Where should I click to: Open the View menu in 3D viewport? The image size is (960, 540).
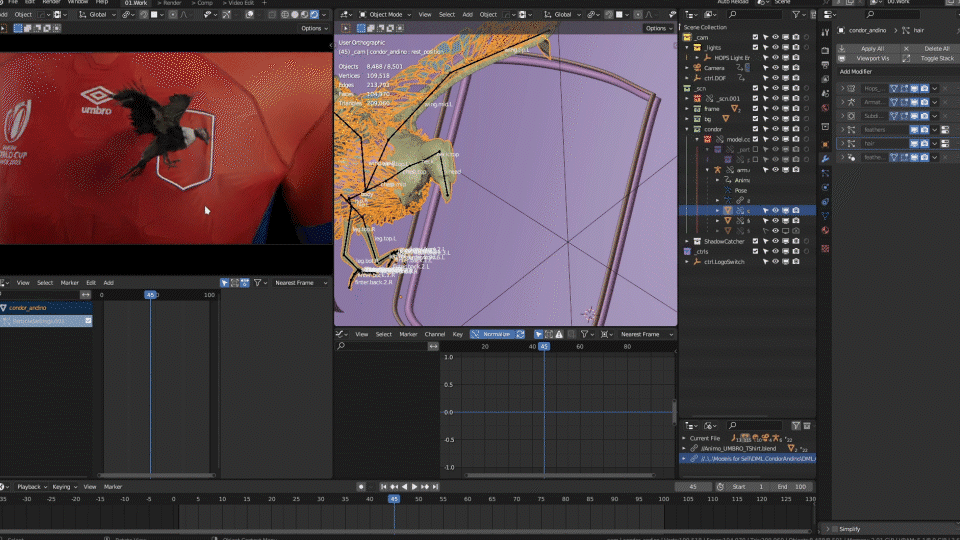click(424, 14)
